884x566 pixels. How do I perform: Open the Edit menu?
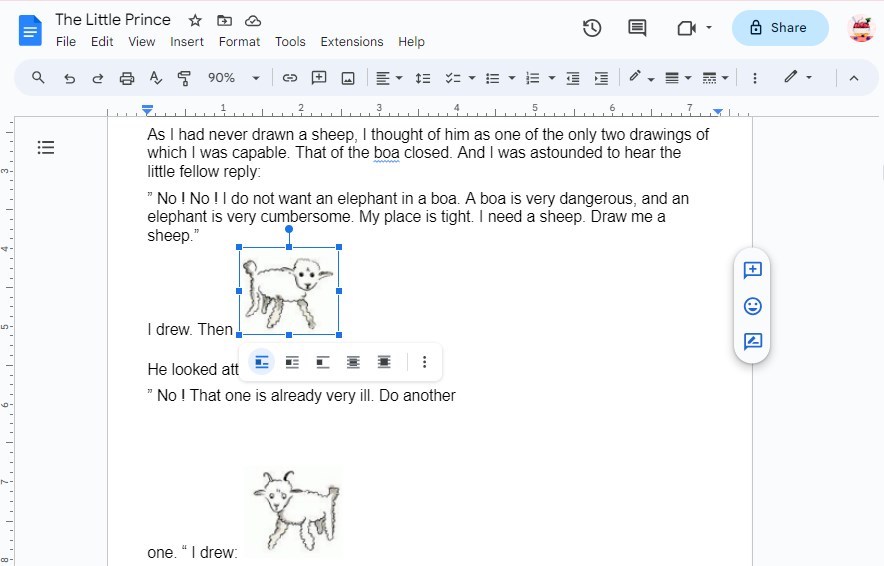click(x=102, y=42)
